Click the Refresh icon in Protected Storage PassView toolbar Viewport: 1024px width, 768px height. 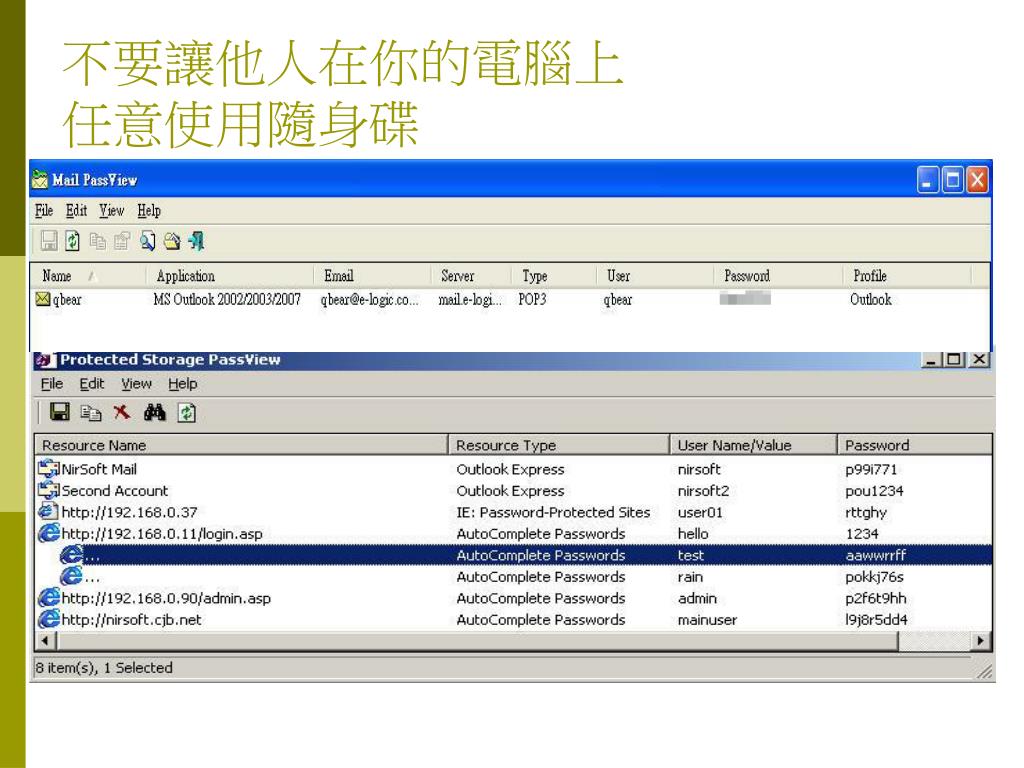point(187,412)
